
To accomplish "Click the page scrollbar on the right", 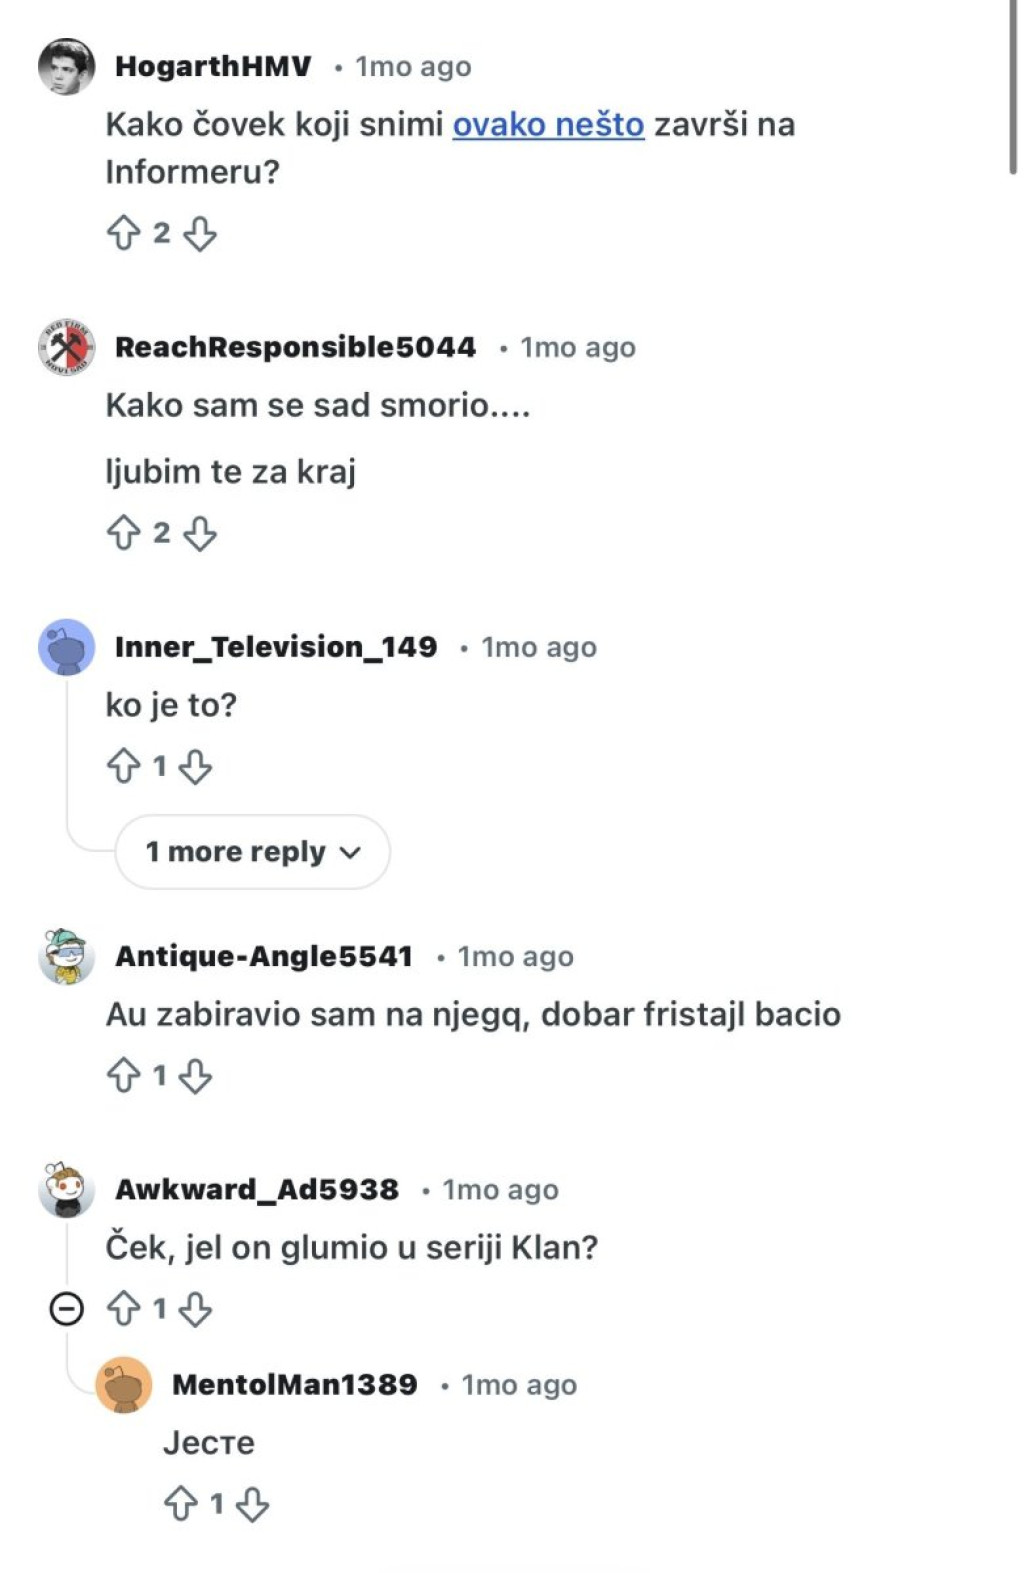I will [1013, 90].
